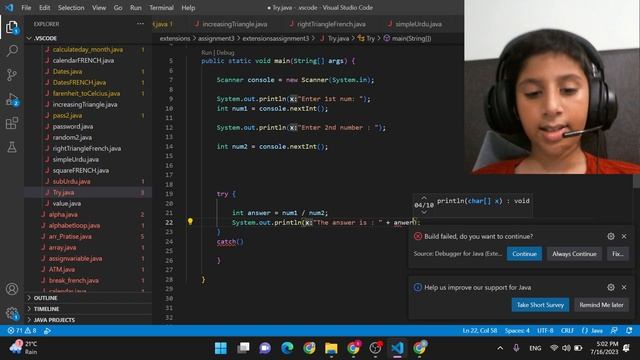Image resolution: width=640 pixels, height=360 pixels.
Task: Switch to Visual Studio Code taskbar icon
Action: pos(397,348)
